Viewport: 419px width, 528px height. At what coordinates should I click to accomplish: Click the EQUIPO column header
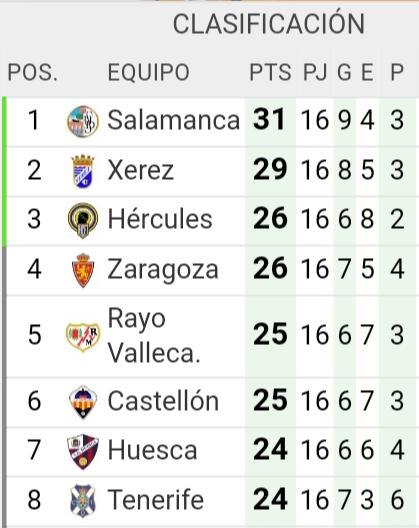click(x=149, y=72)
